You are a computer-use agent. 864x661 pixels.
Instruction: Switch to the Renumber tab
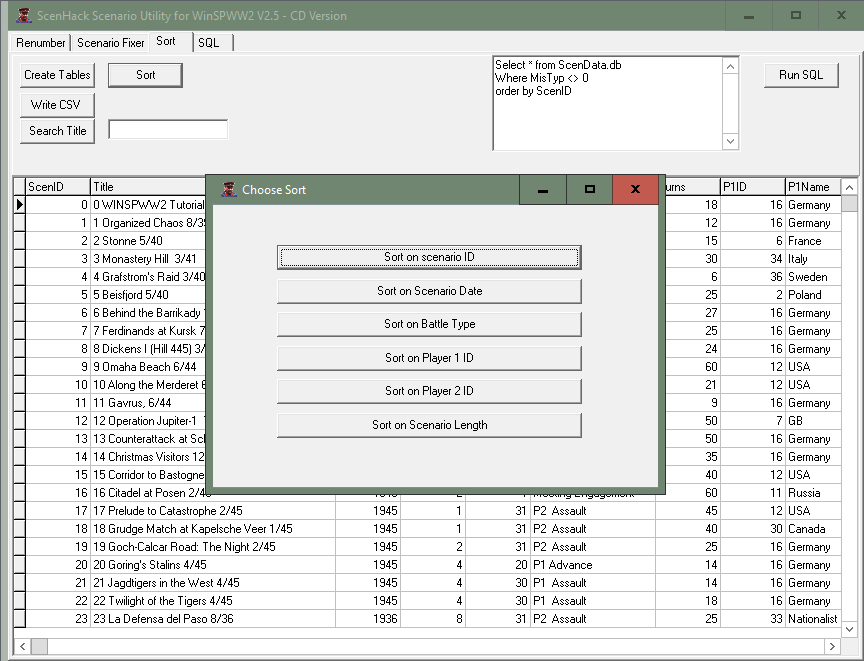click(x=41, y=42)
